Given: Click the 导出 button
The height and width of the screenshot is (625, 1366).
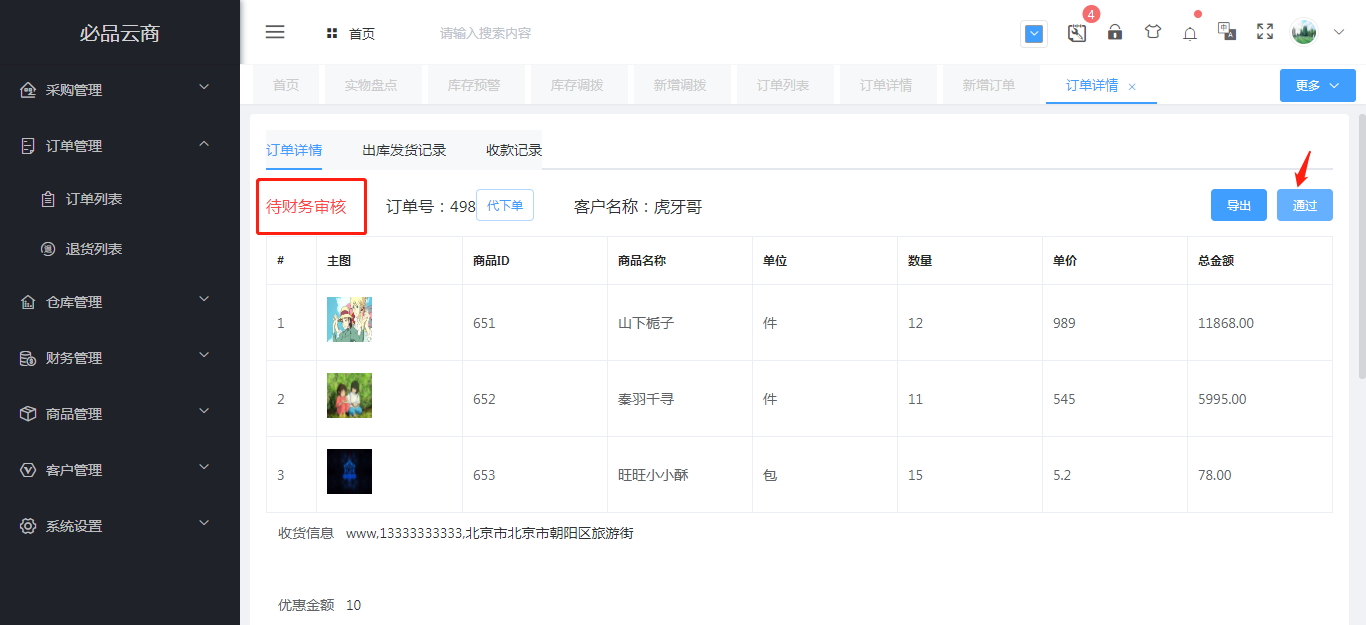Looking at the screenshot, I should point(1239,205).
